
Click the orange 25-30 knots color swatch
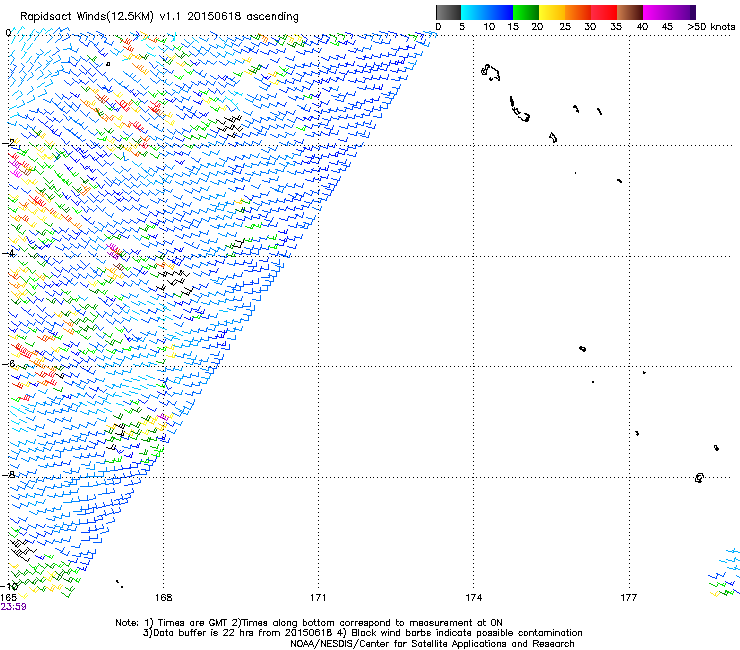tap(578, 12)
